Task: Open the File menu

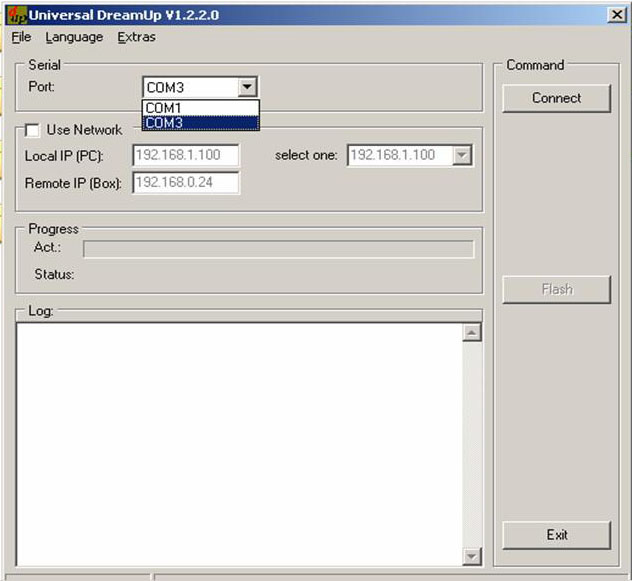Action: 21,37
